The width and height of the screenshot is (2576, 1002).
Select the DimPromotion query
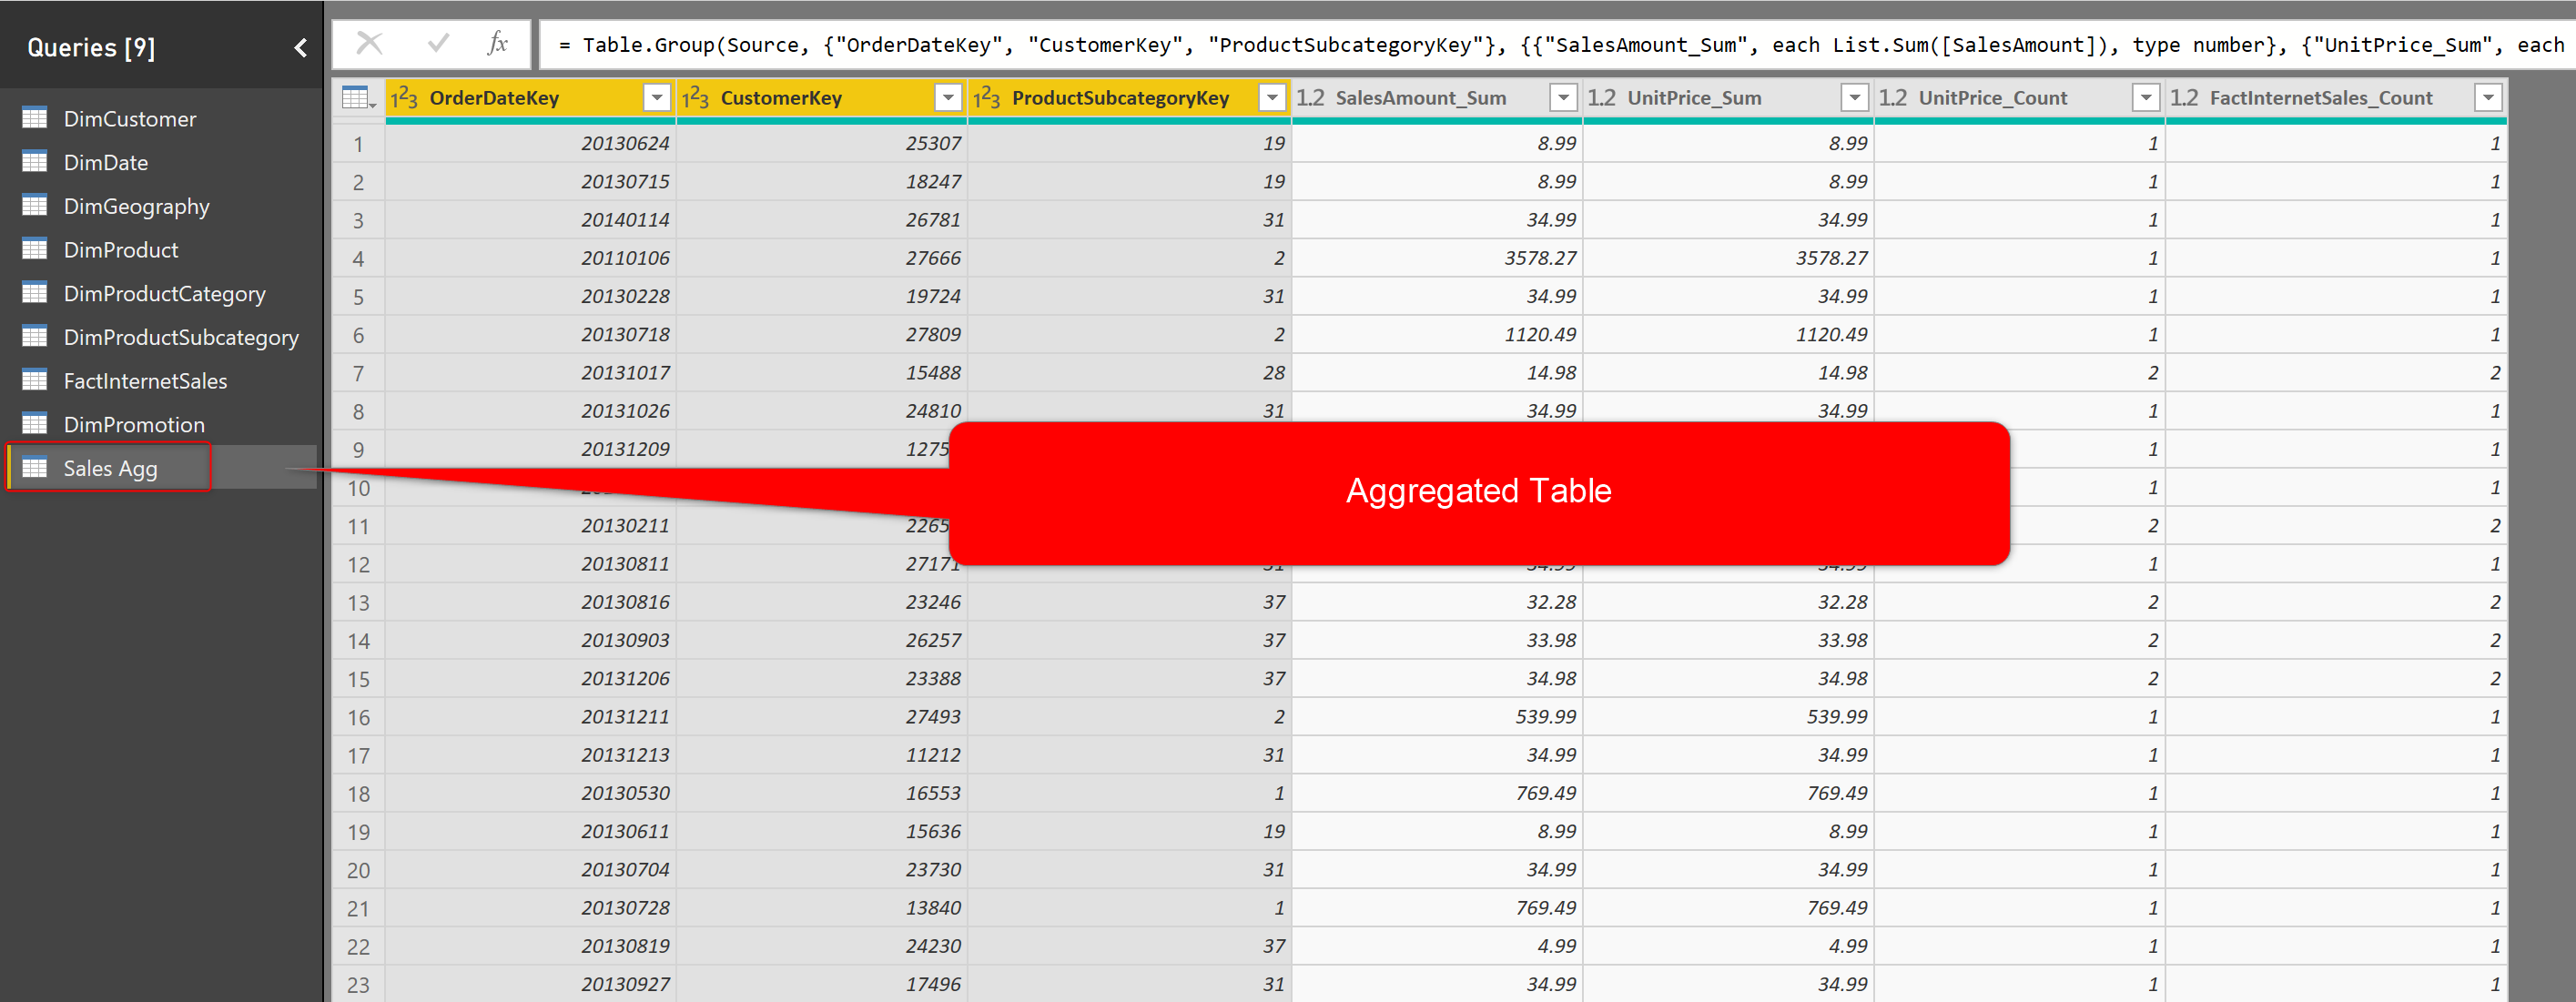(x=134, y=424)
